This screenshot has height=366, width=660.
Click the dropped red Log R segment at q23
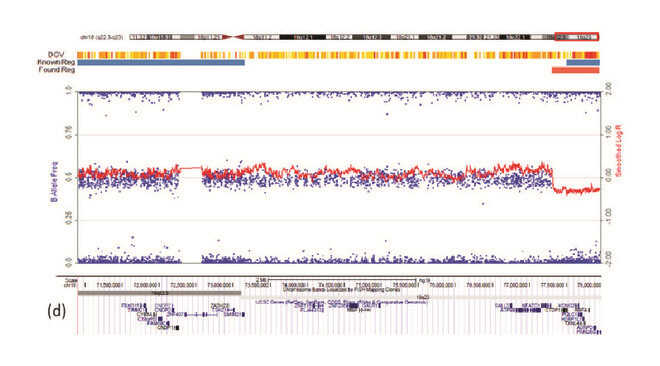pyautogui.click(x=576, y=191)
